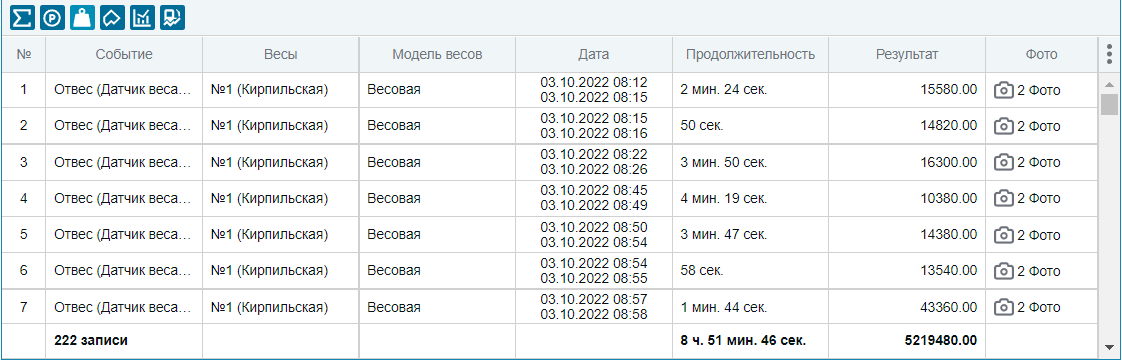Sort by the Весы column header
Viewport: 1122px width, 361px height.
coord(280,54)
